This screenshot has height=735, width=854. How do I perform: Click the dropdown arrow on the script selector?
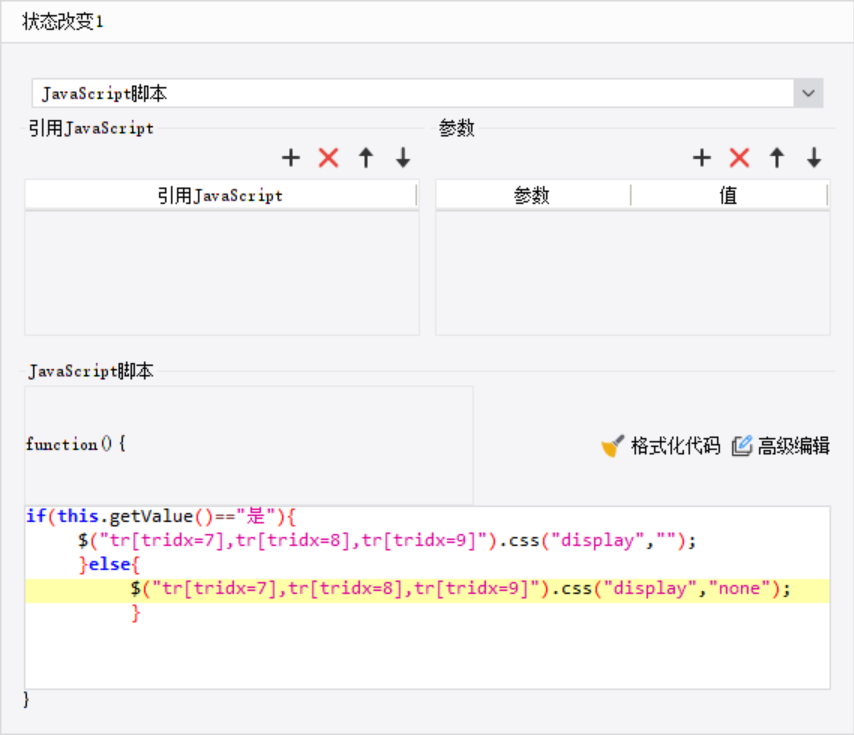[x=808, y=92]
